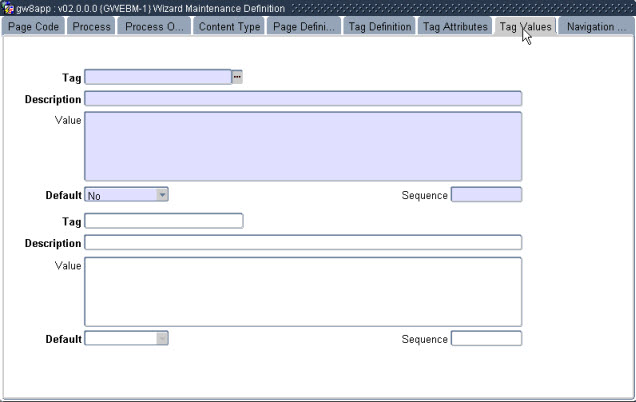The image size is (636, 402).
Task: Click the second Description field
Action: pyautogui.click(x=303, y=243)
